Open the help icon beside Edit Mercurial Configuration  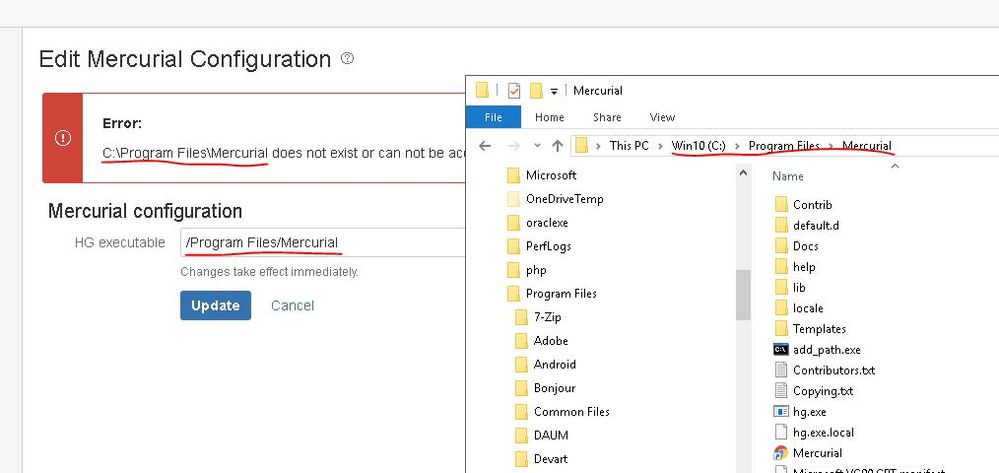click(347, 59)
